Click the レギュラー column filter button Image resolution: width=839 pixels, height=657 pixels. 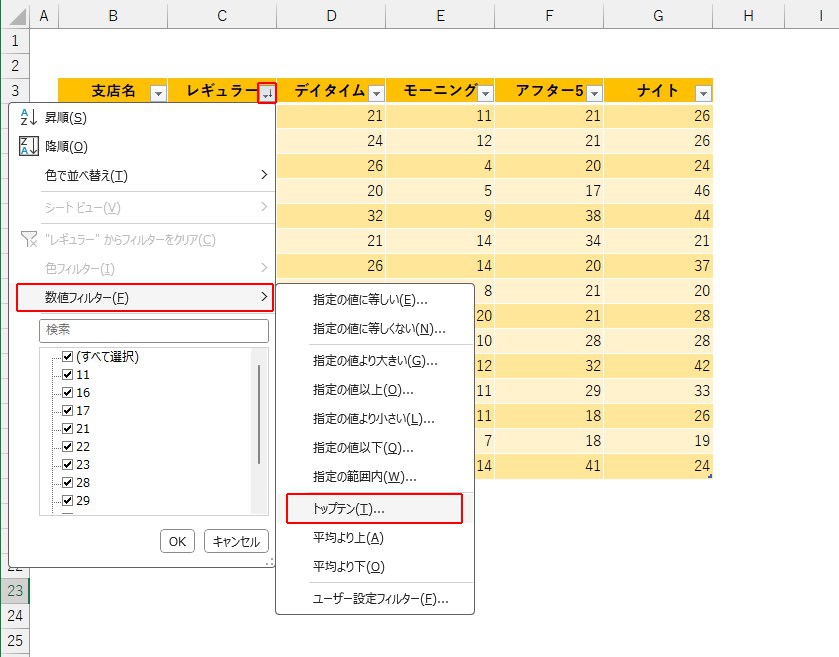tap(266, 93)
